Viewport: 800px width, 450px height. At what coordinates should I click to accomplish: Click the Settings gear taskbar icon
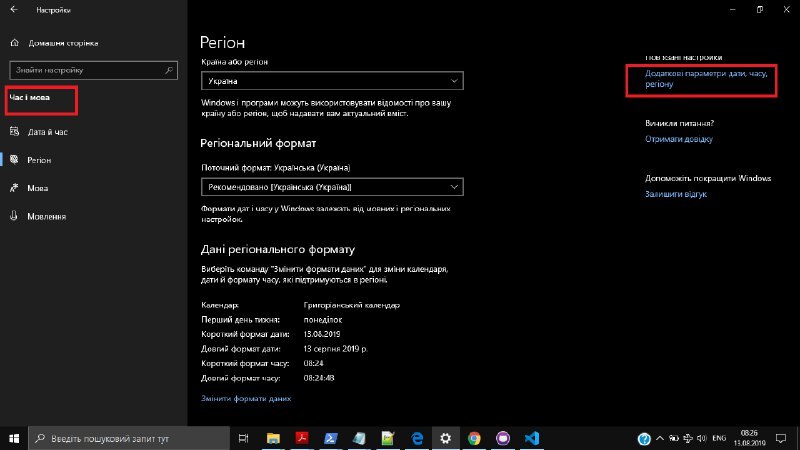pyautogui.click(x=445, y=438)
